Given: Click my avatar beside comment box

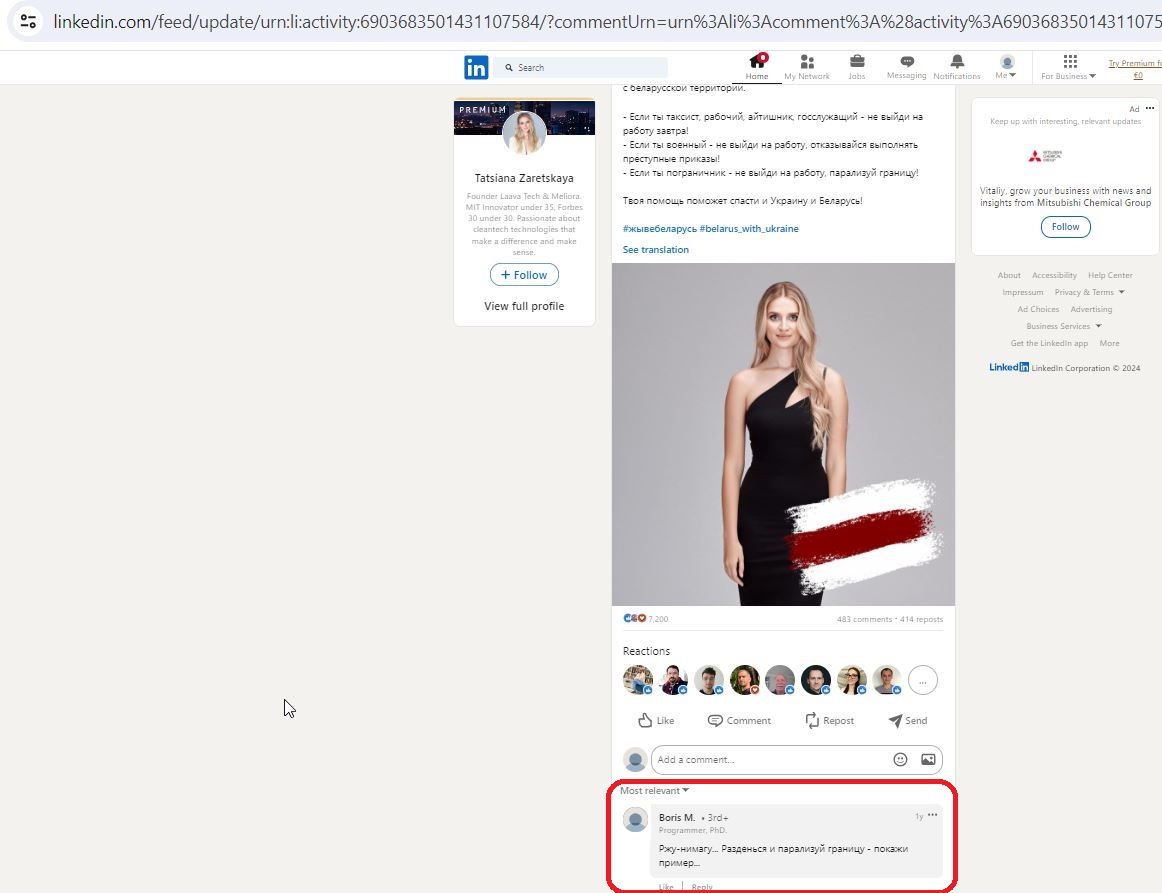Looking at the screenshot, I should click(635, 760).
